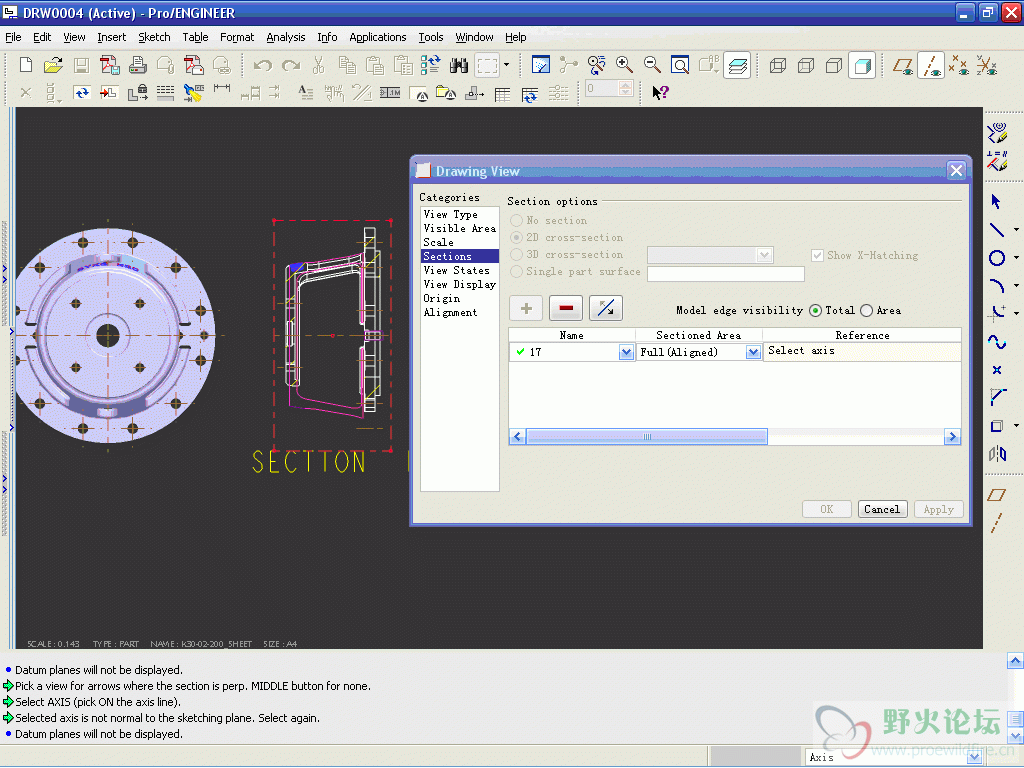Viewport: 1024px width, 768px height.
Task: Cancel the Drawing View dialog
Action: [882, 509]
